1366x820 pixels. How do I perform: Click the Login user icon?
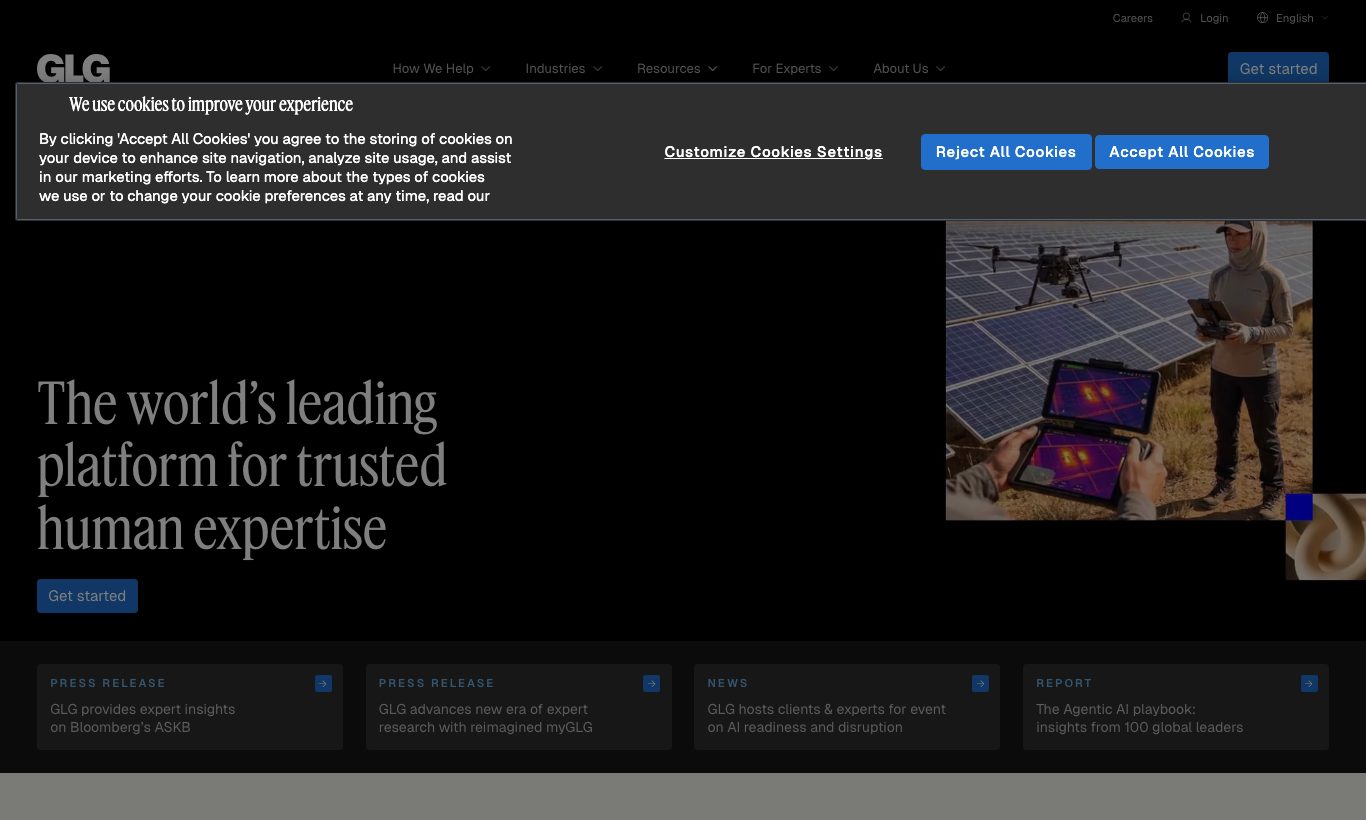pyautogui.click(x=1186, y=18)
